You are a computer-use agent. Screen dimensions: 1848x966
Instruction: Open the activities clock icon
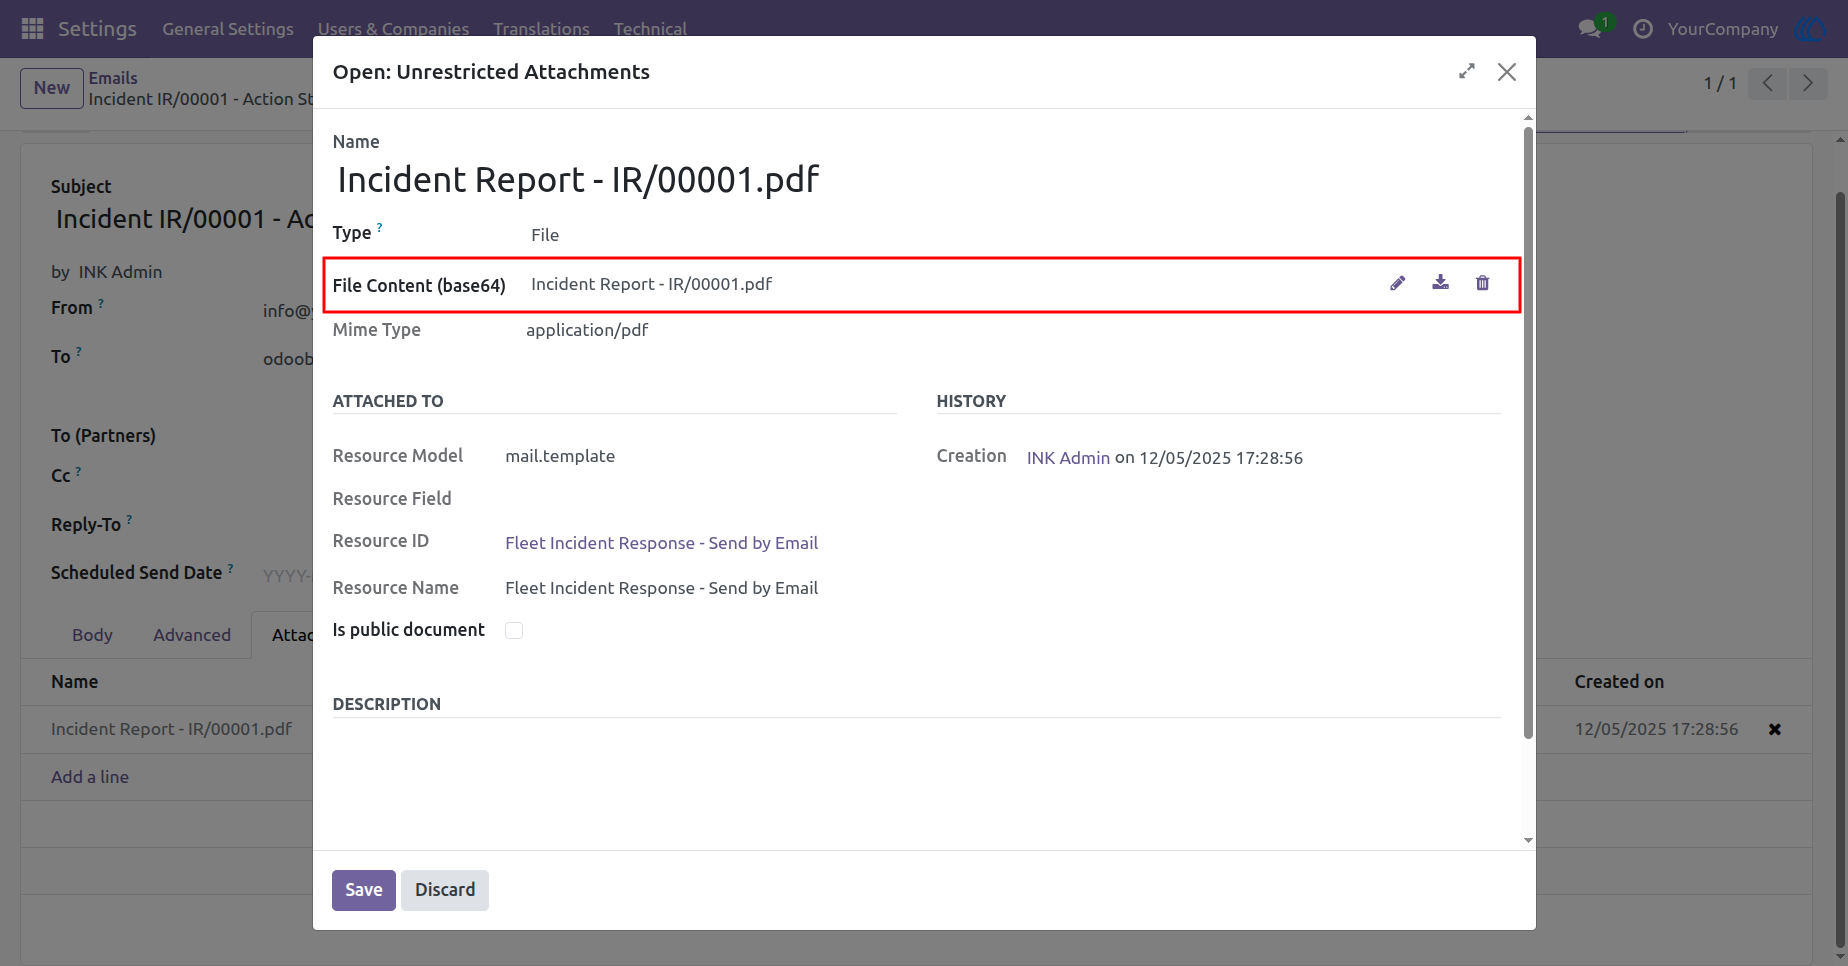1642,29
